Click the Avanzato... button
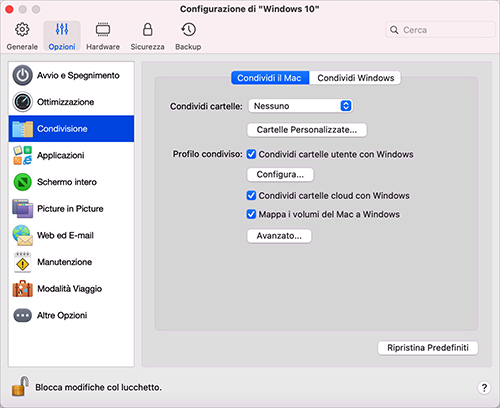500x408 pixels. point(279,236)
